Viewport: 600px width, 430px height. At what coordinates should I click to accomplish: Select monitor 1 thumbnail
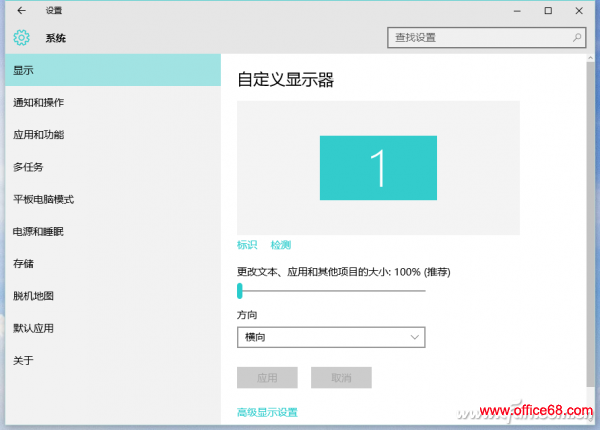tap(378, 168)
